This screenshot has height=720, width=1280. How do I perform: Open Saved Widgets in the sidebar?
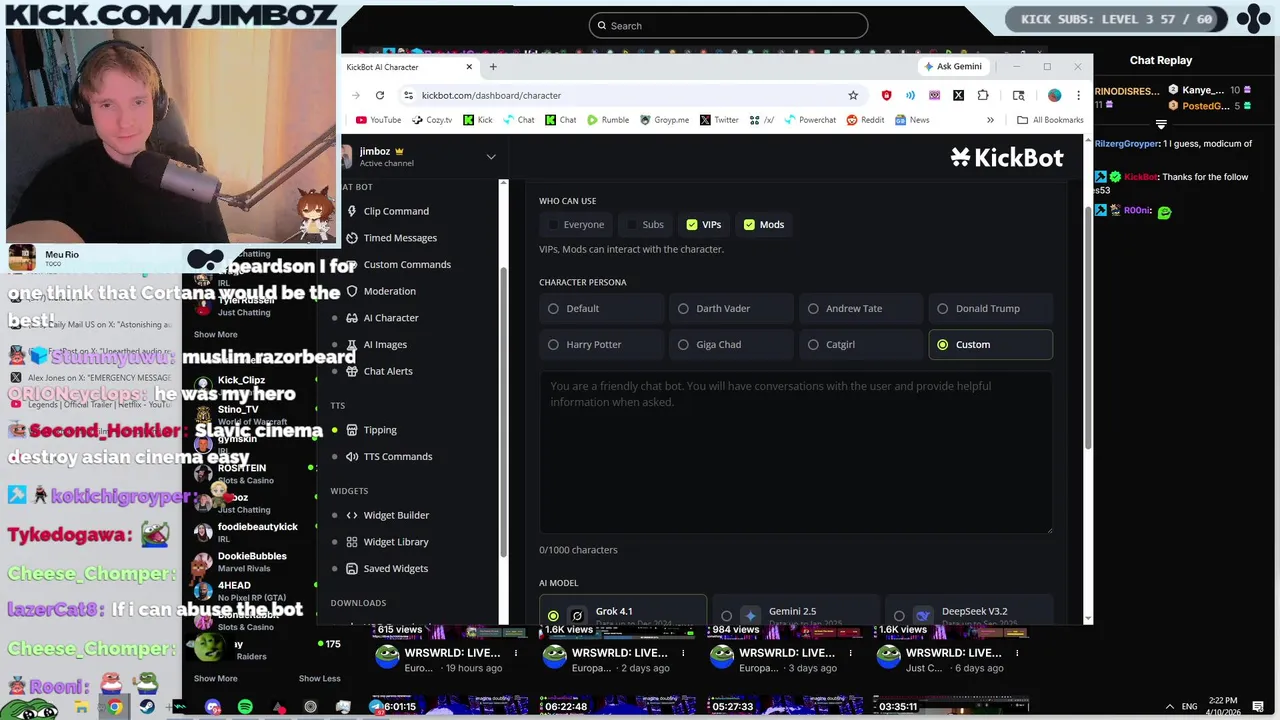click(x=396, y=568)
